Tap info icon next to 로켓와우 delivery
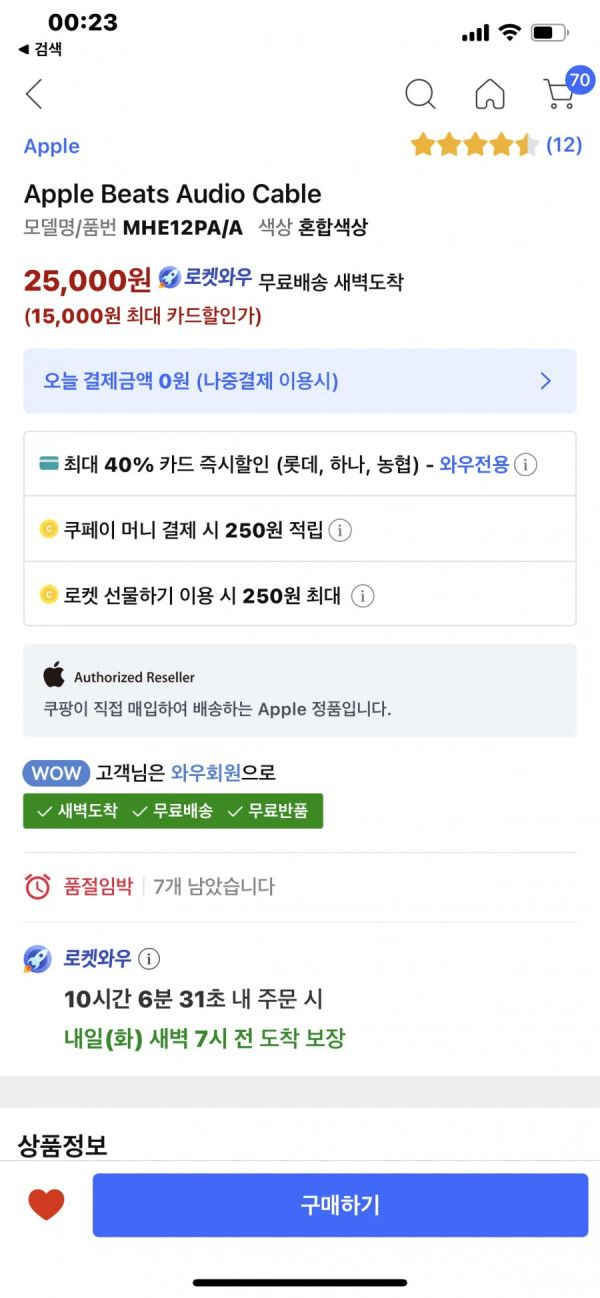The image size is (600, 1298). 148,959
